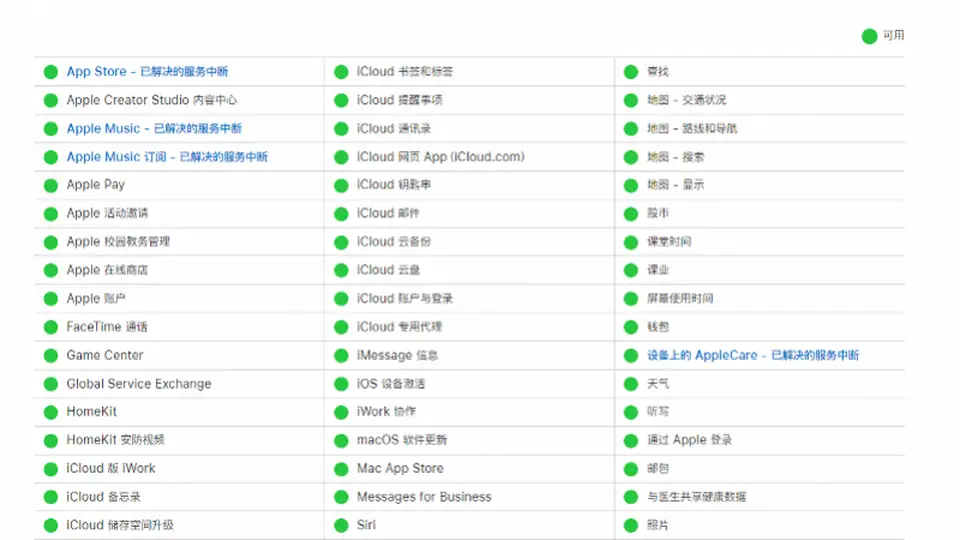Image resolution: width=960 pixels, height=540 pixels.
Task: Click the 通过 Apple 登录 entry
Action: (x=689, y=440)
